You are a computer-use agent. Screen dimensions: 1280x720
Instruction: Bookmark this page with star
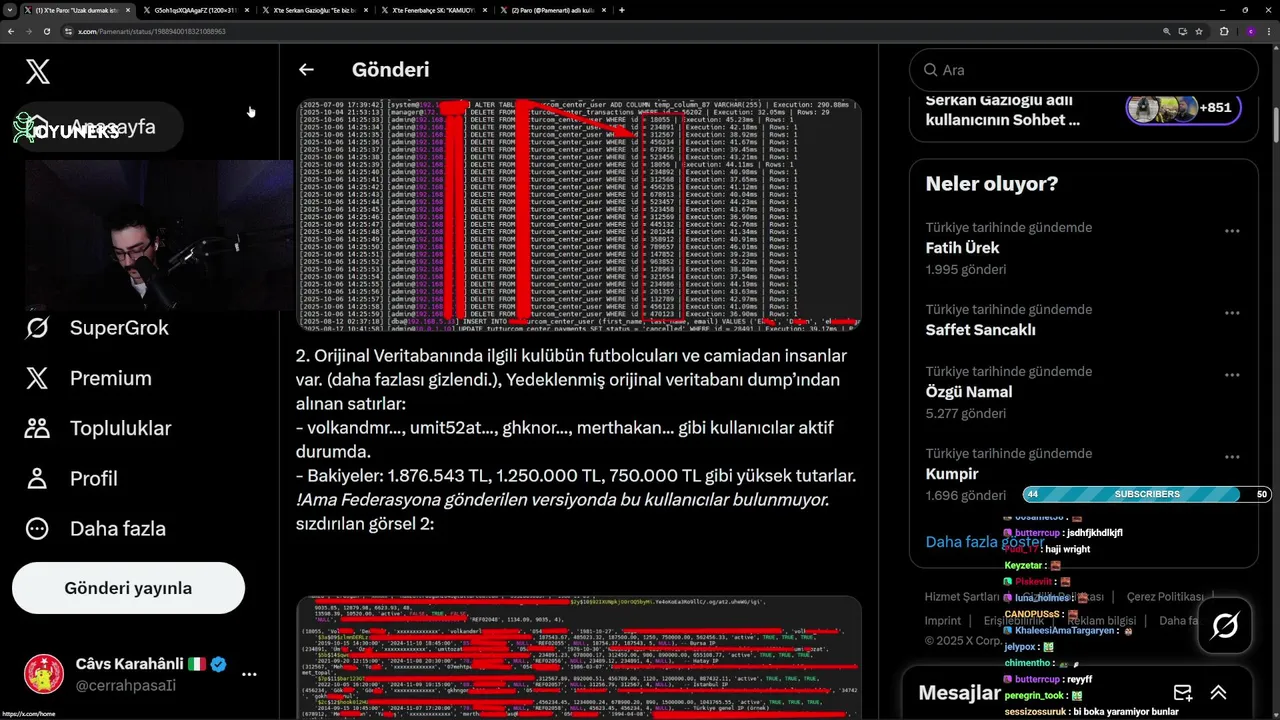1198,31
